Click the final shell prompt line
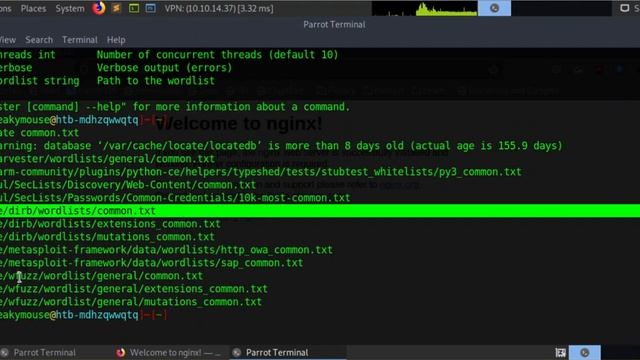Image resolution: width=640 pixels, height=360 pixels. (83, 315)
